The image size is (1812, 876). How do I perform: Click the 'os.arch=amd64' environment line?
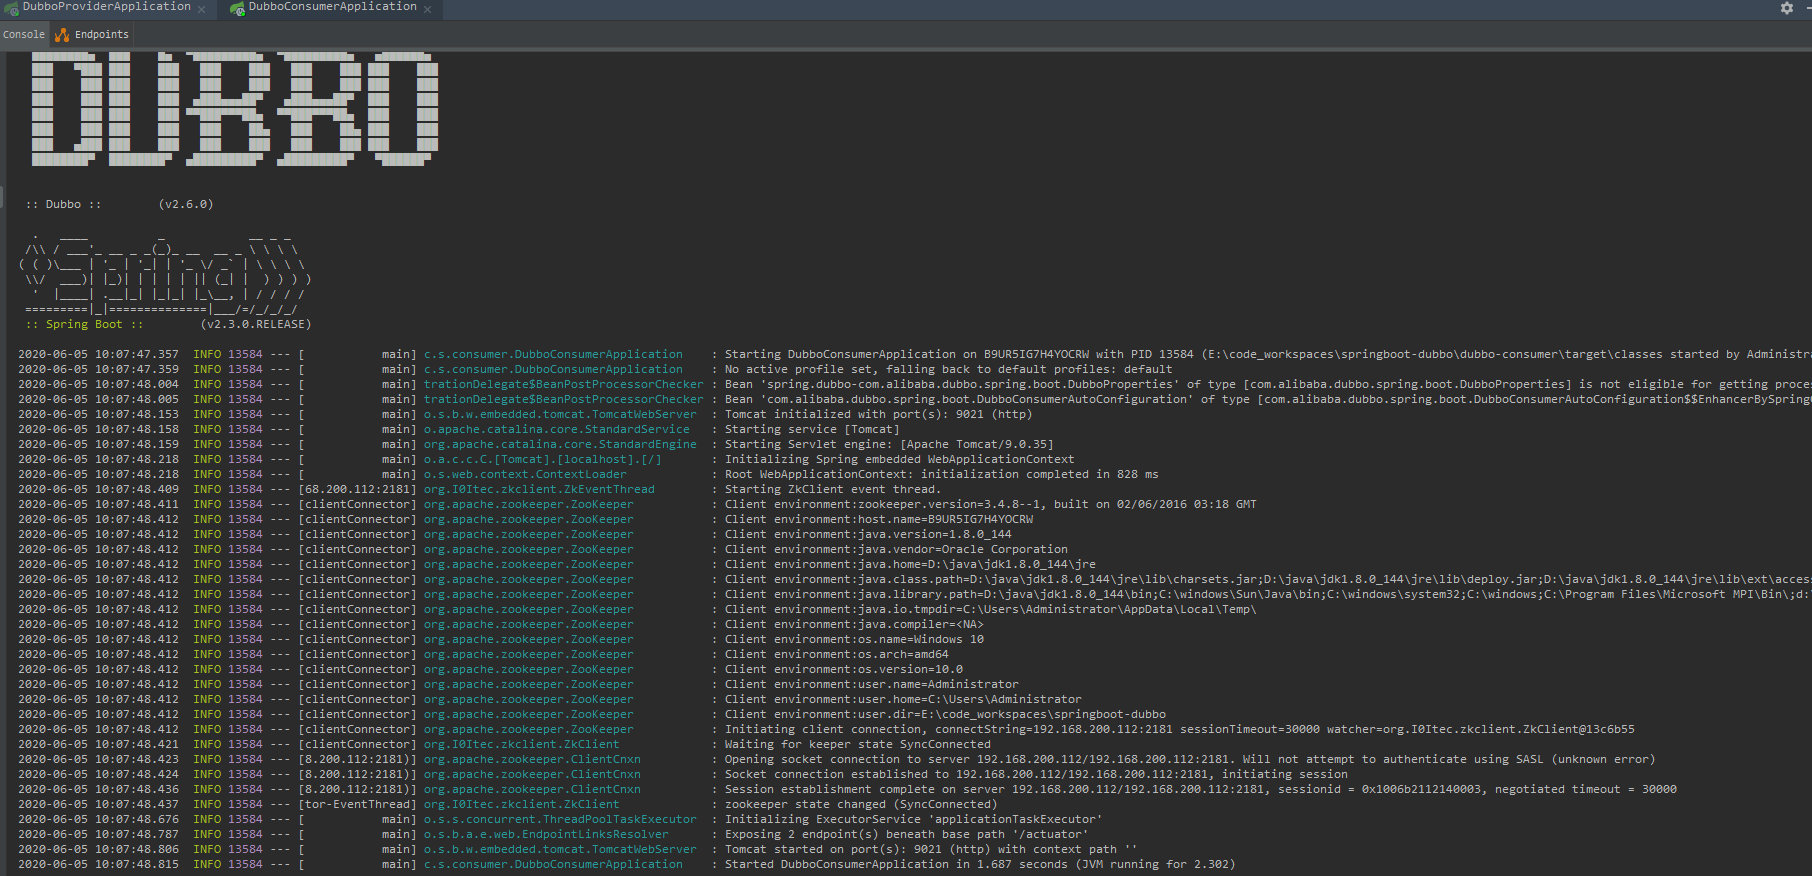836,654
